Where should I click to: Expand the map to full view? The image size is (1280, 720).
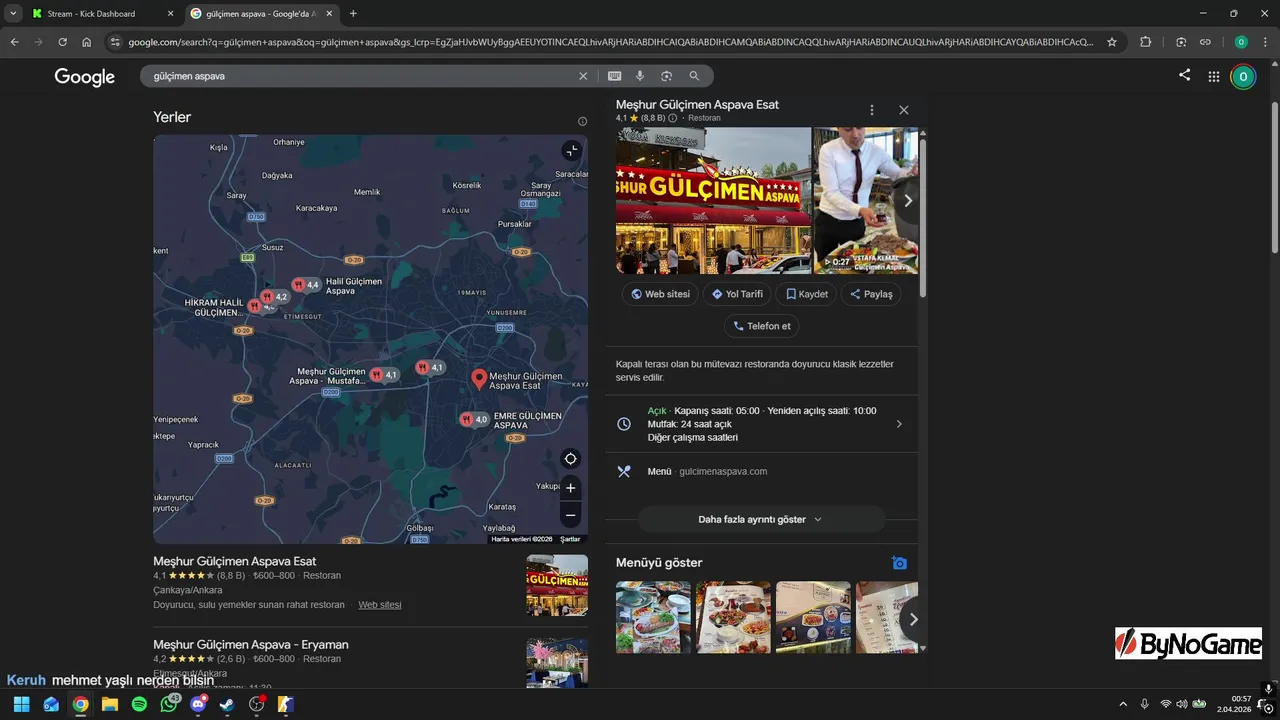[571, 151]
